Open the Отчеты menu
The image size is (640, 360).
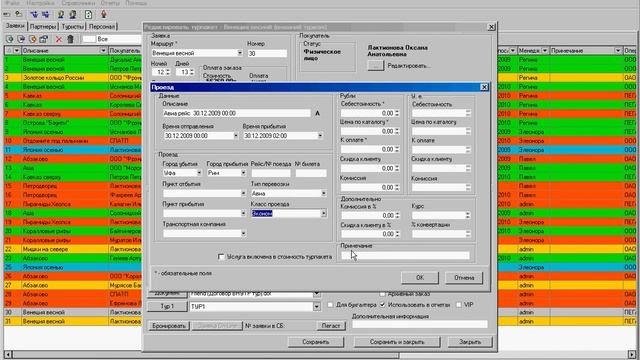110,3
